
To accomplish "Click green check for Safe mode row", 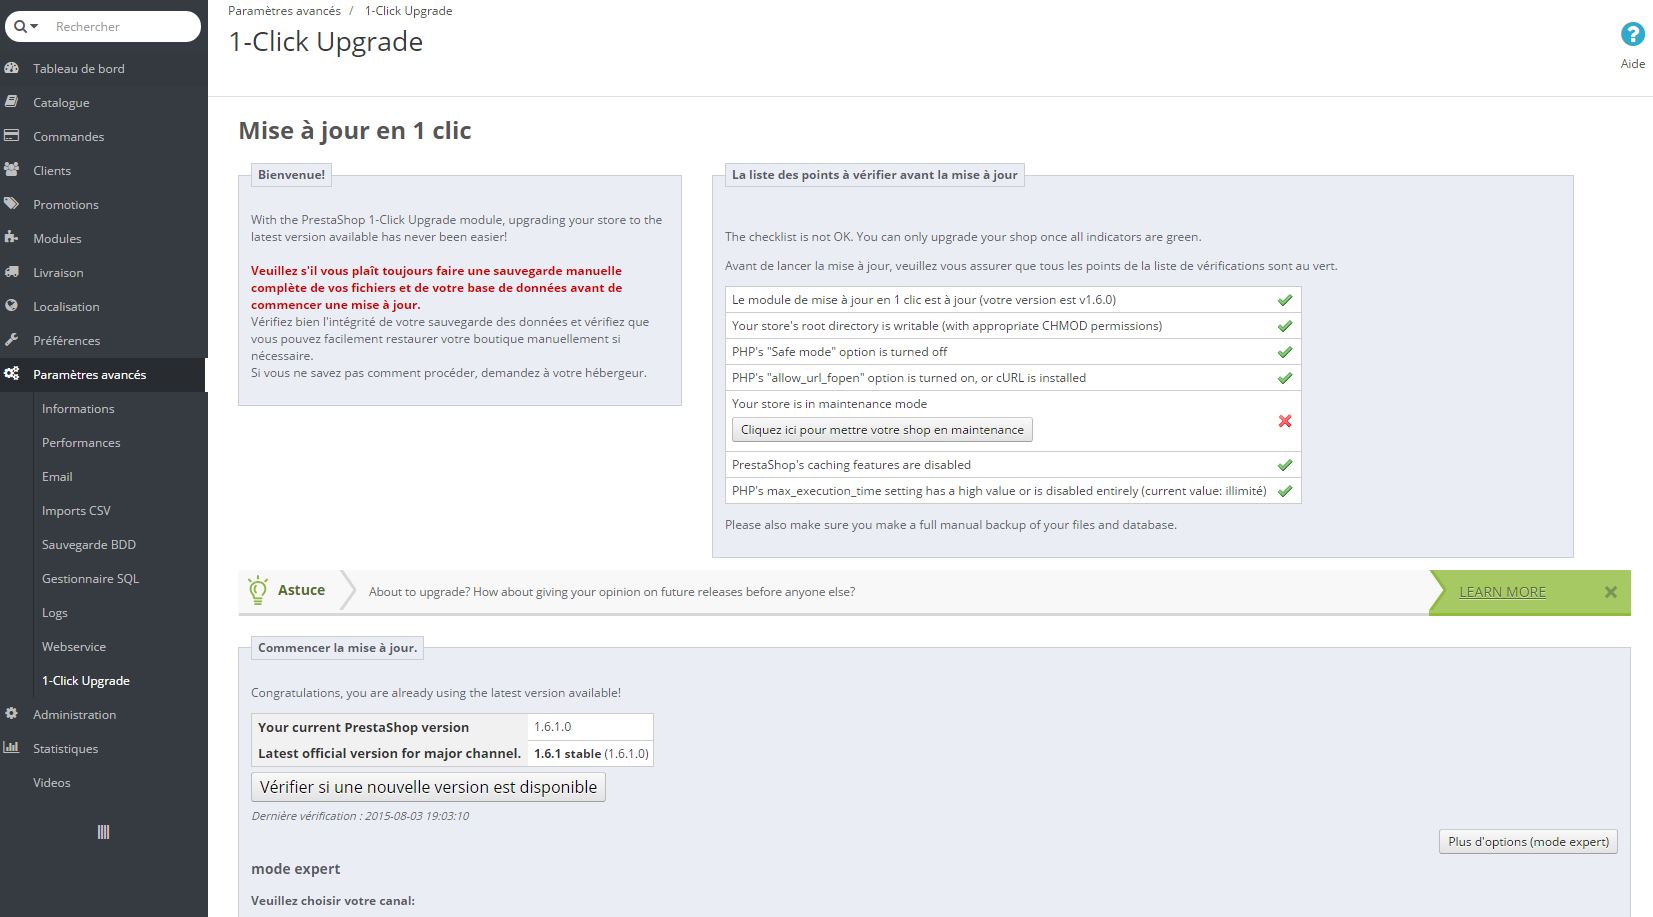I will click(1285, 352).
